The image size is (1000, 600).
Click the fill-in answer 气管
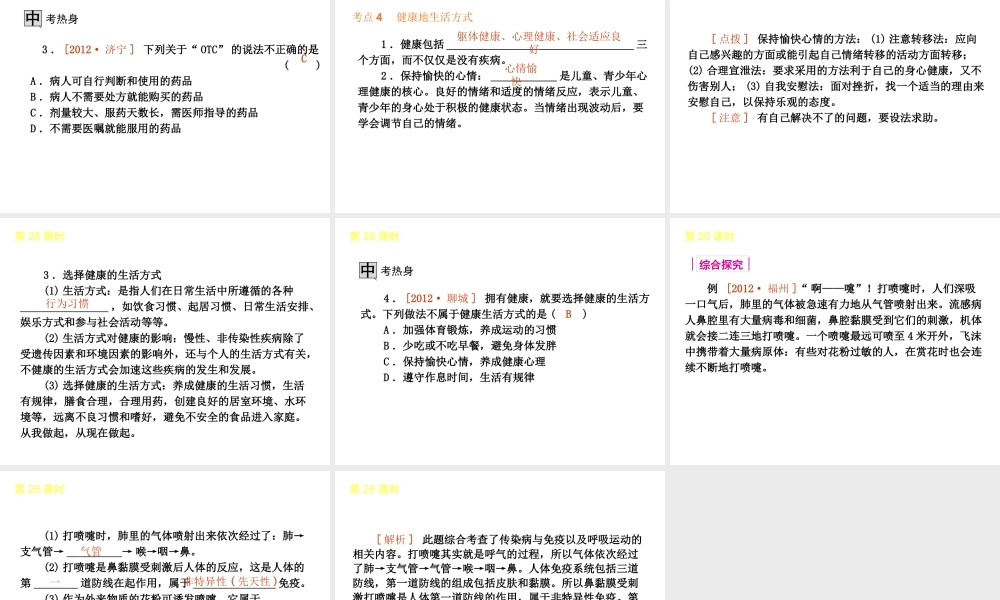click(91, 551)
